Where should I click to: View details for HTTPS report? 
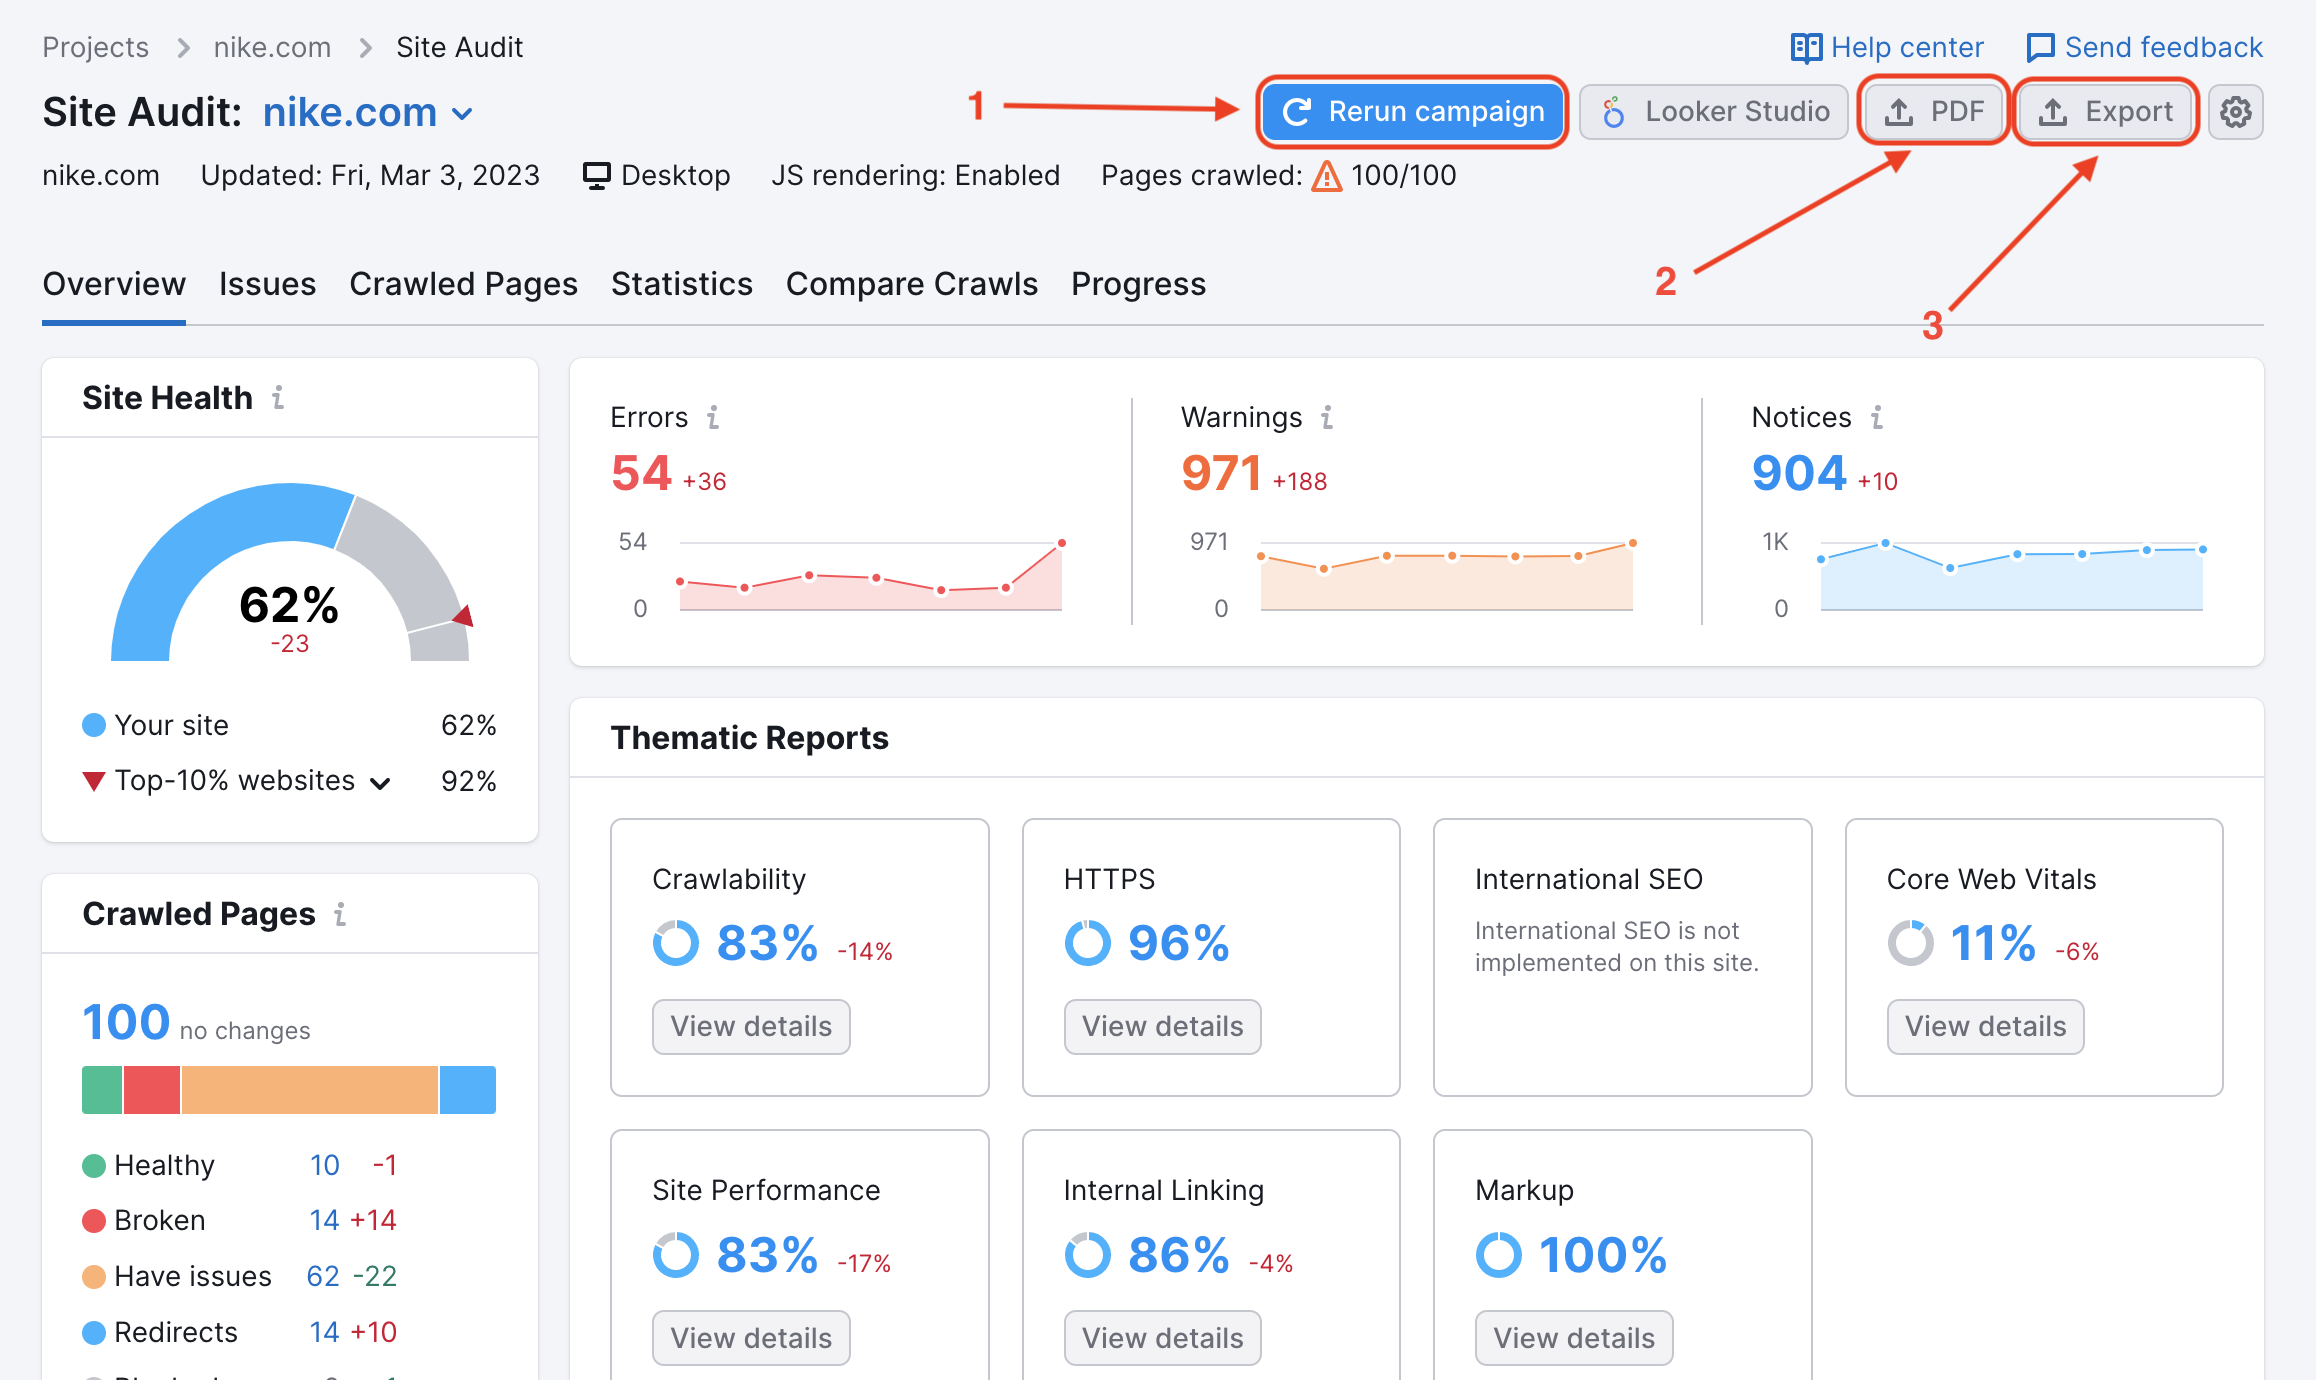coord(1162,1027)
